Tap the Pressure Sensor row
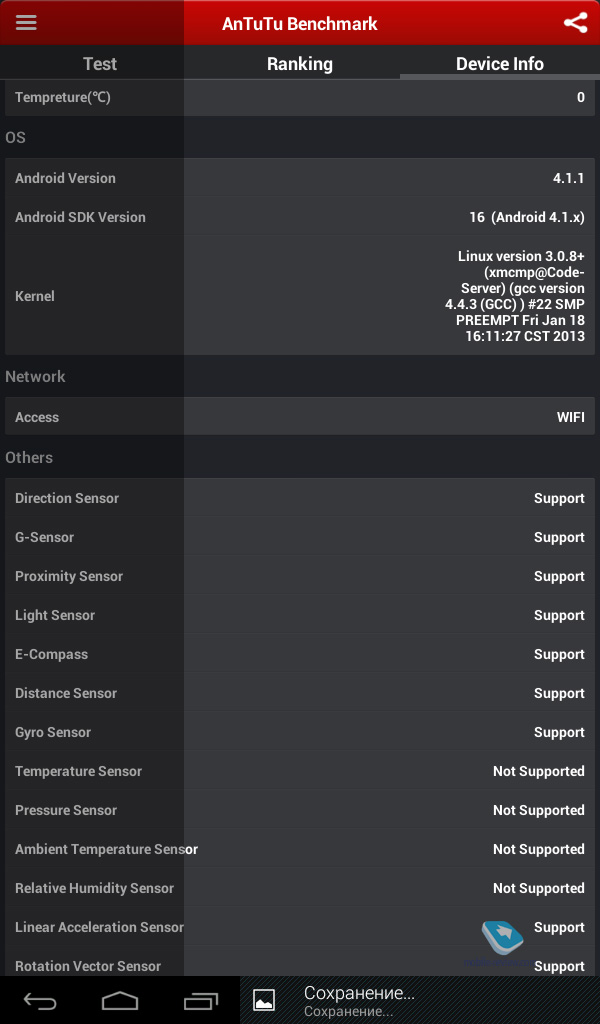Viewport: 600px width, 1024px height. click(300, 810)
